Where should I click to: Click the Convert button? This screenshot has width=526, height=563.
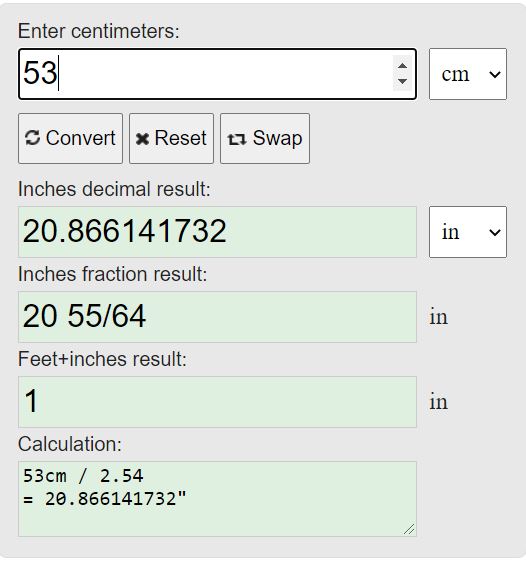[x=70, y=139]
